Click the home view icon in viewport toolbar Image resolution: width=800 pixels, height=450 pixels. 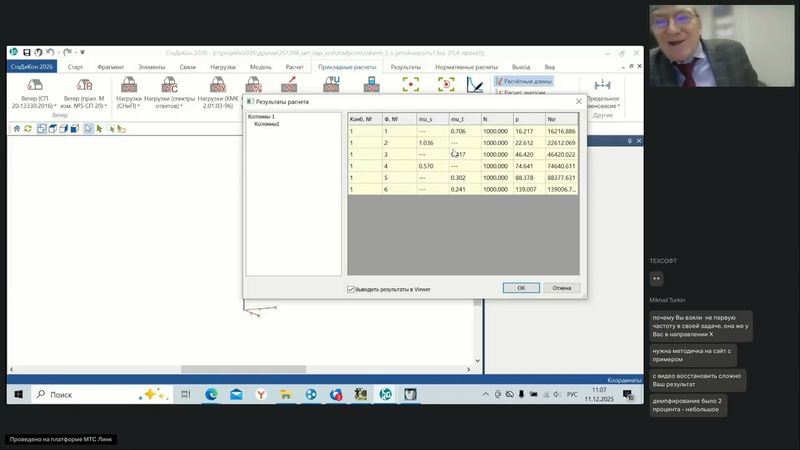tap(16, 128)
